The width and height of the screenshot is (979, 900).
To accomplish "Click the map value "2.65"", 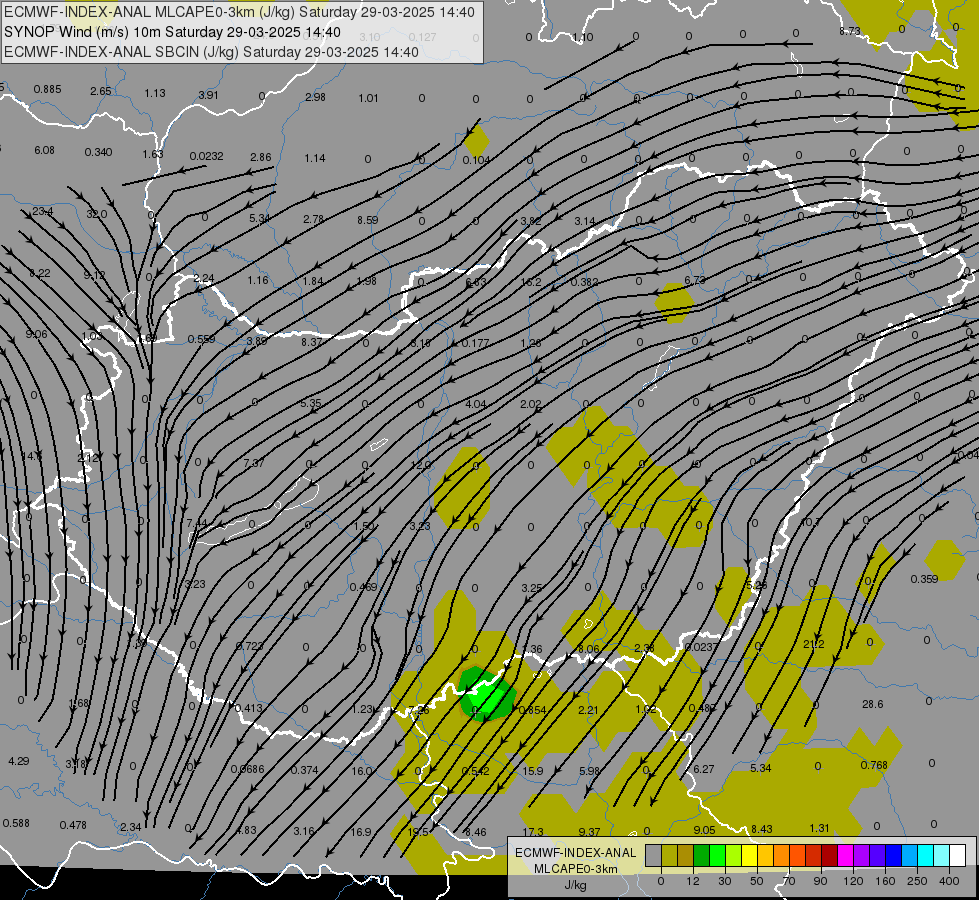I will [x=101, y=91].
